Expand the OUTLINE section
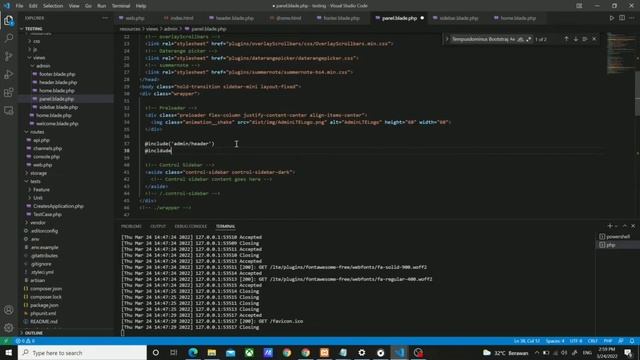Viewport: 640px width, 360px height. tap(33, 333)
